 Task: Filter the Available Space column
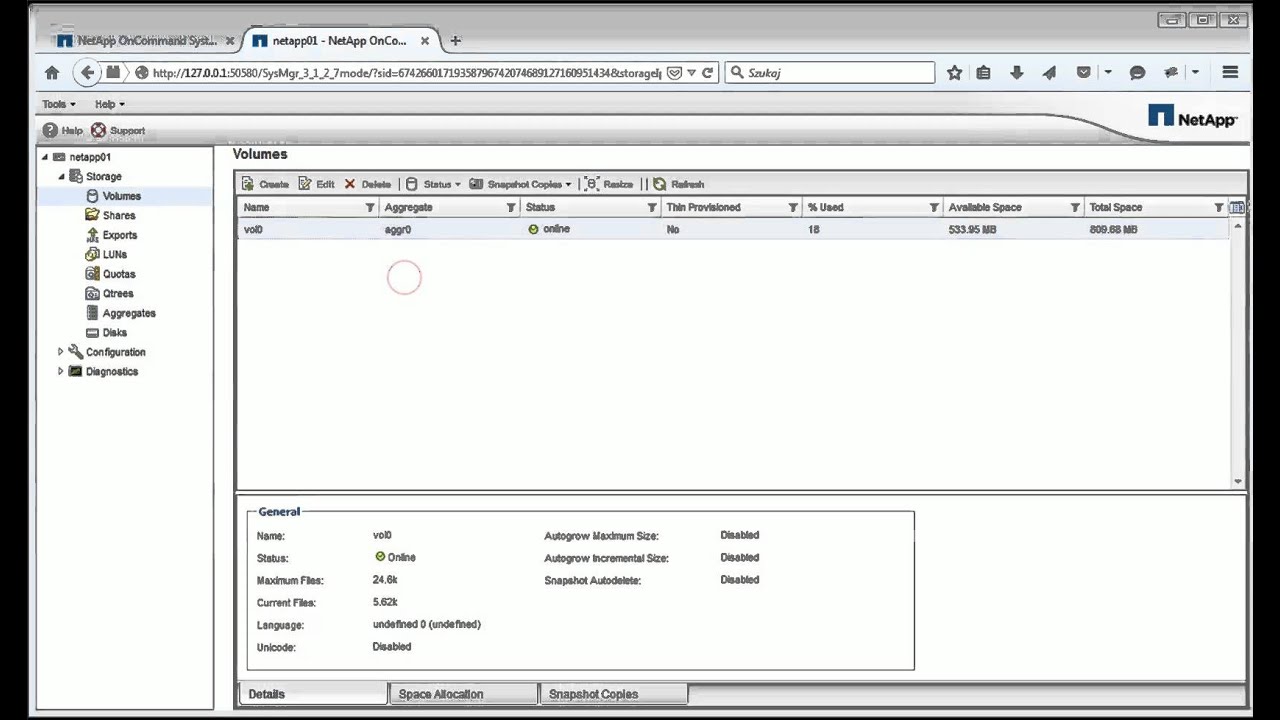[1075, 207]
